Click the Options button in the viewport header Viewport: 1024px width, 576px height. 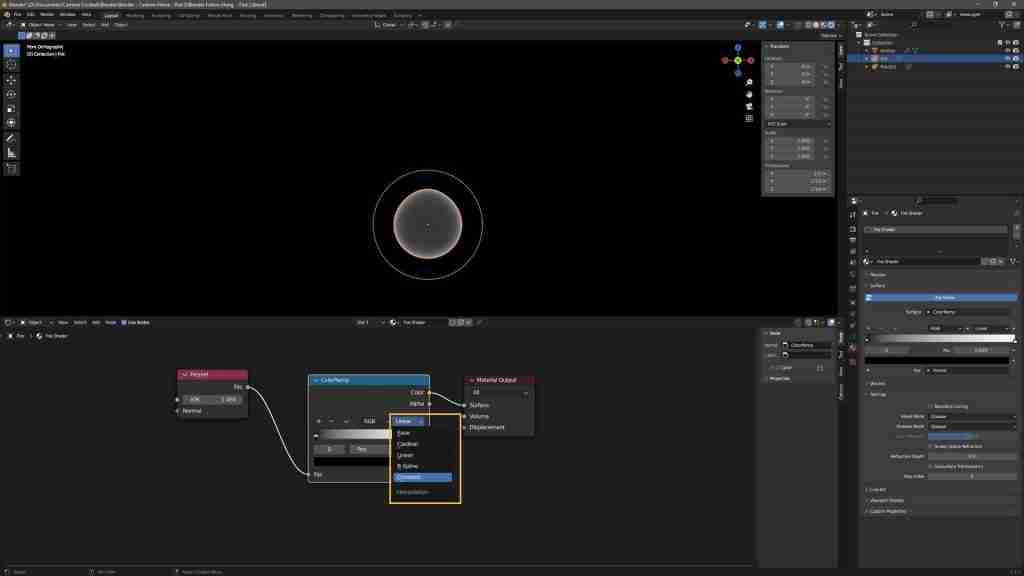pos(829,35)
